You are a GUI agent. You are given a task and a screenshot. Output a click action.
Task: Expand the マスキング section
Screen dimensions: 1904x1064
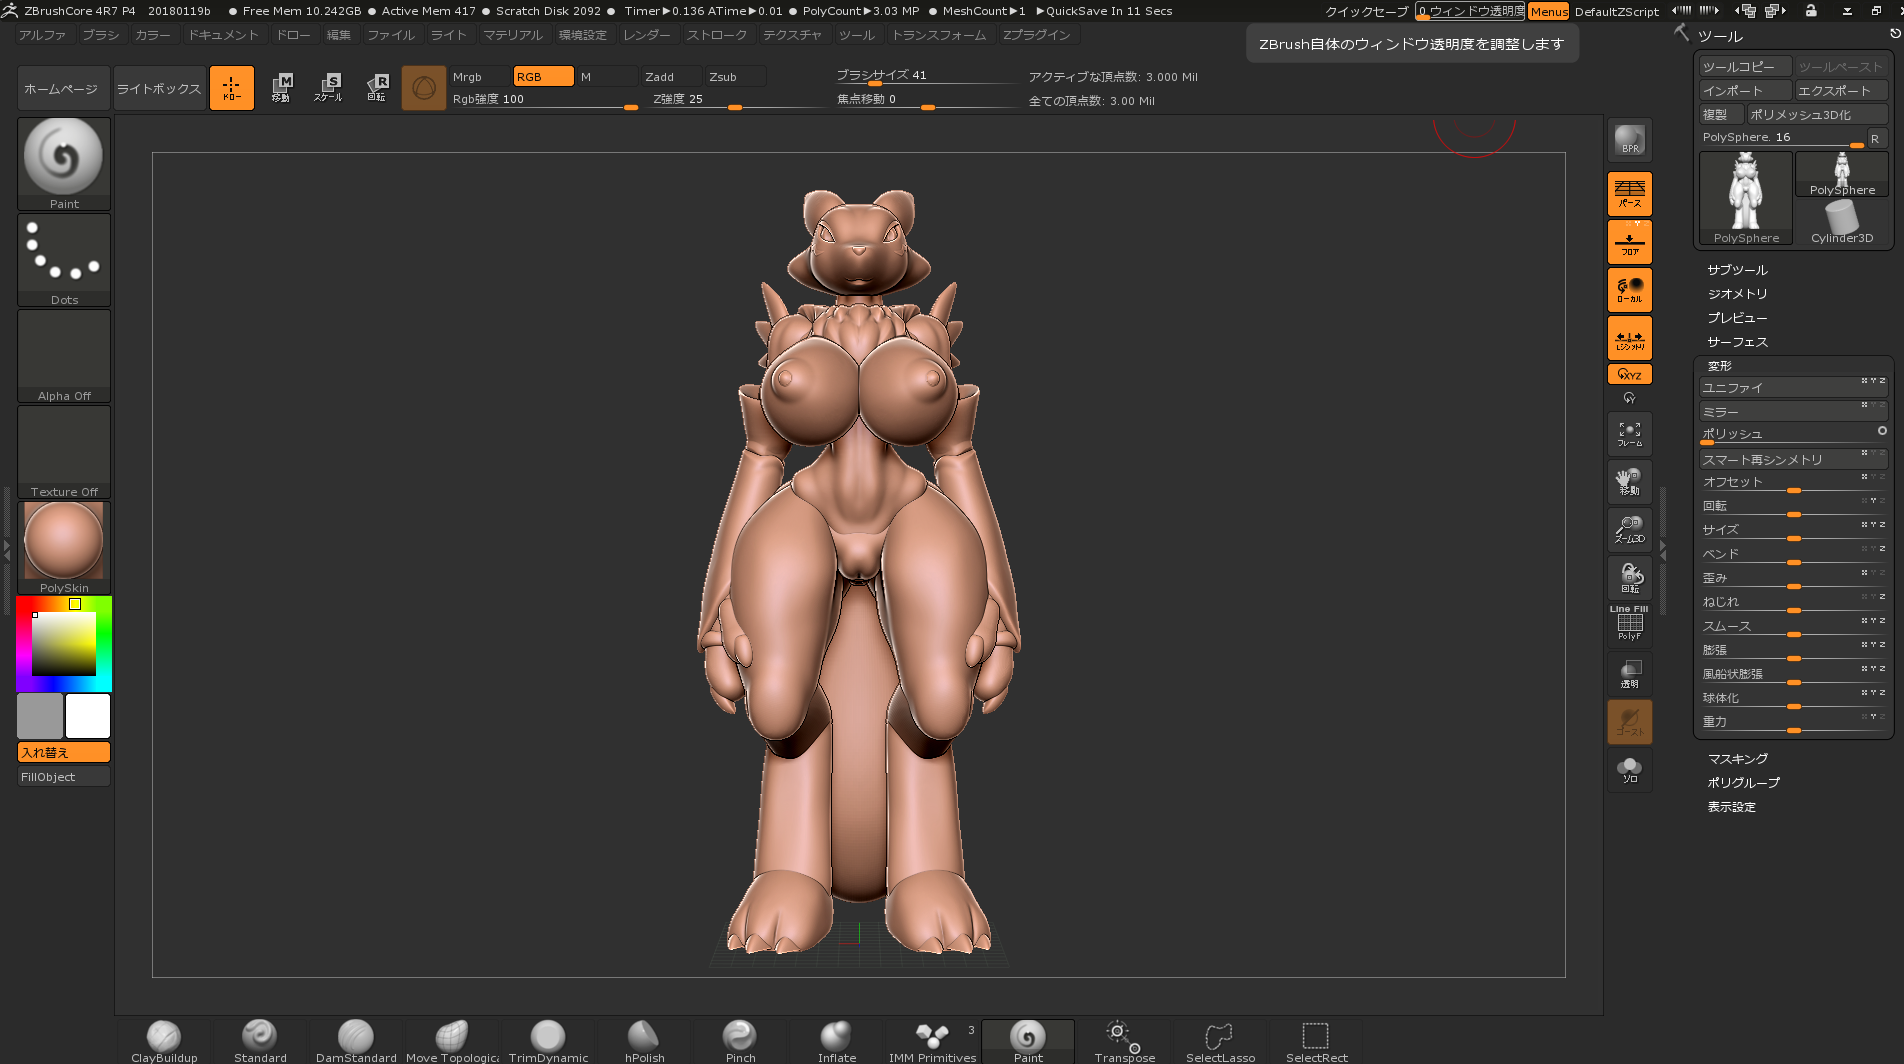click(x=1737, y=759)
